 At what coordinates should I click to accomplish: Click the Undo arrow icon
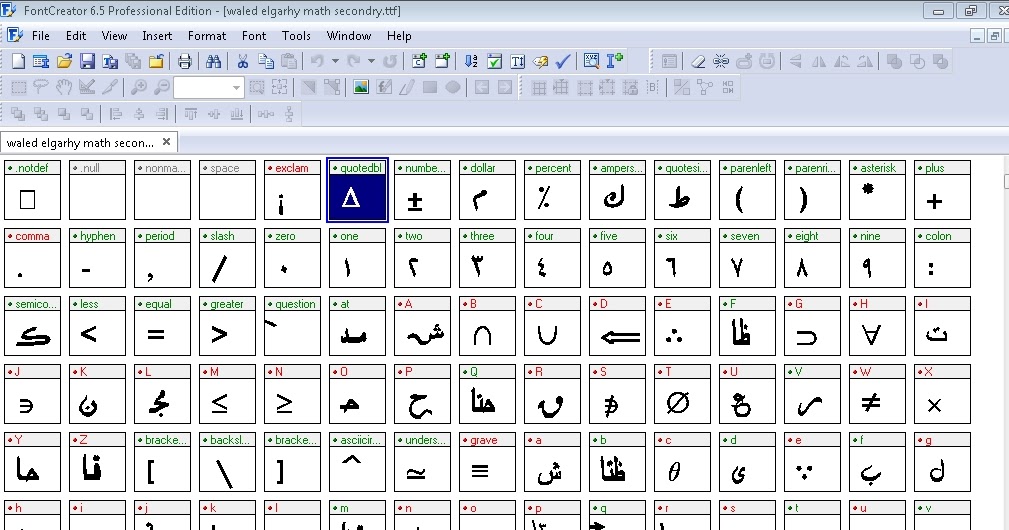click(x=317, y=62)
